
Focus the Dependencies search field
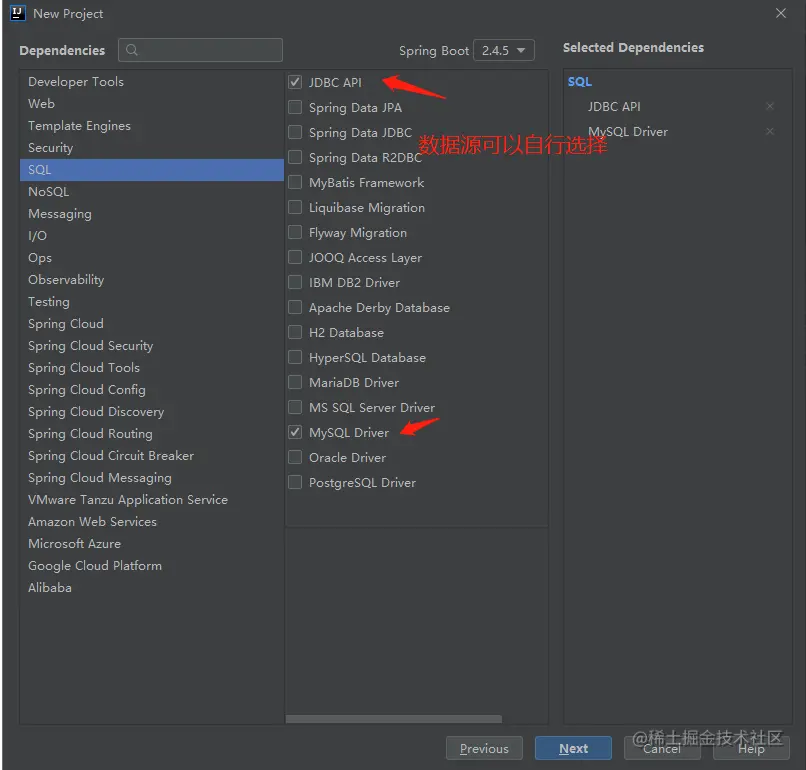pyautogui.click(x=200, y=50)
